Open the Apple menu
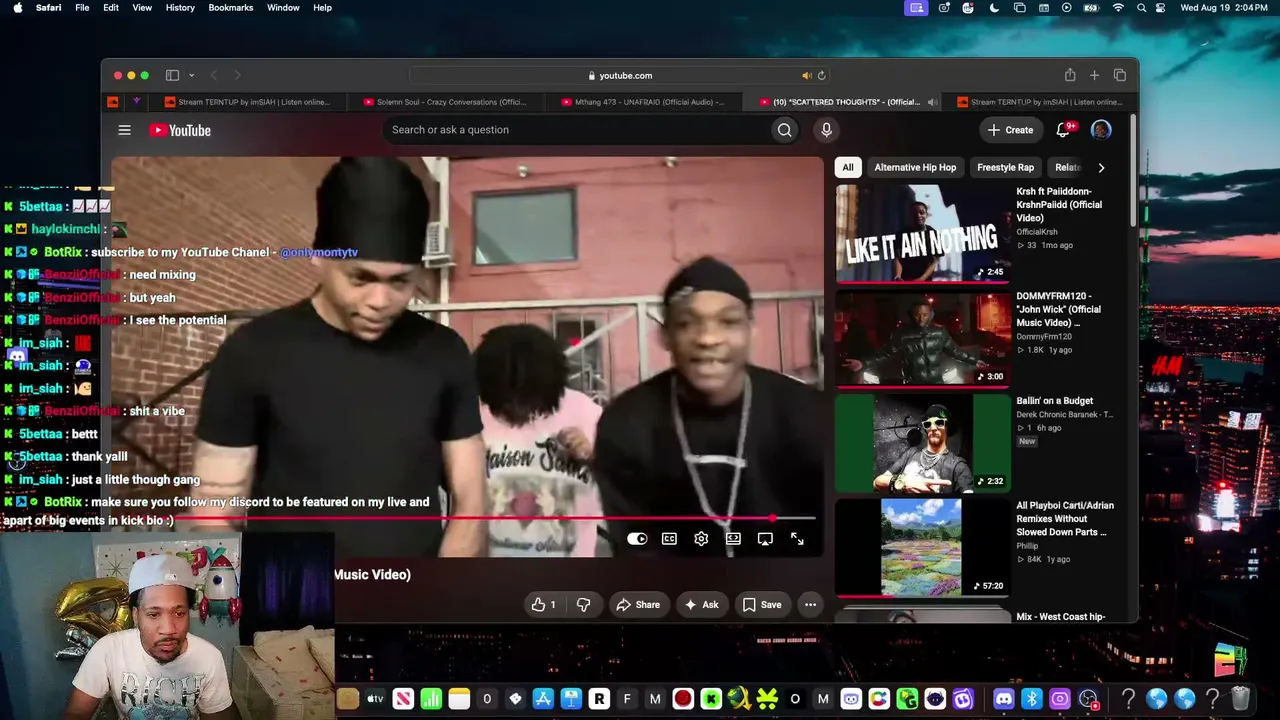The image size is (1280, 720). click(17, 8)
